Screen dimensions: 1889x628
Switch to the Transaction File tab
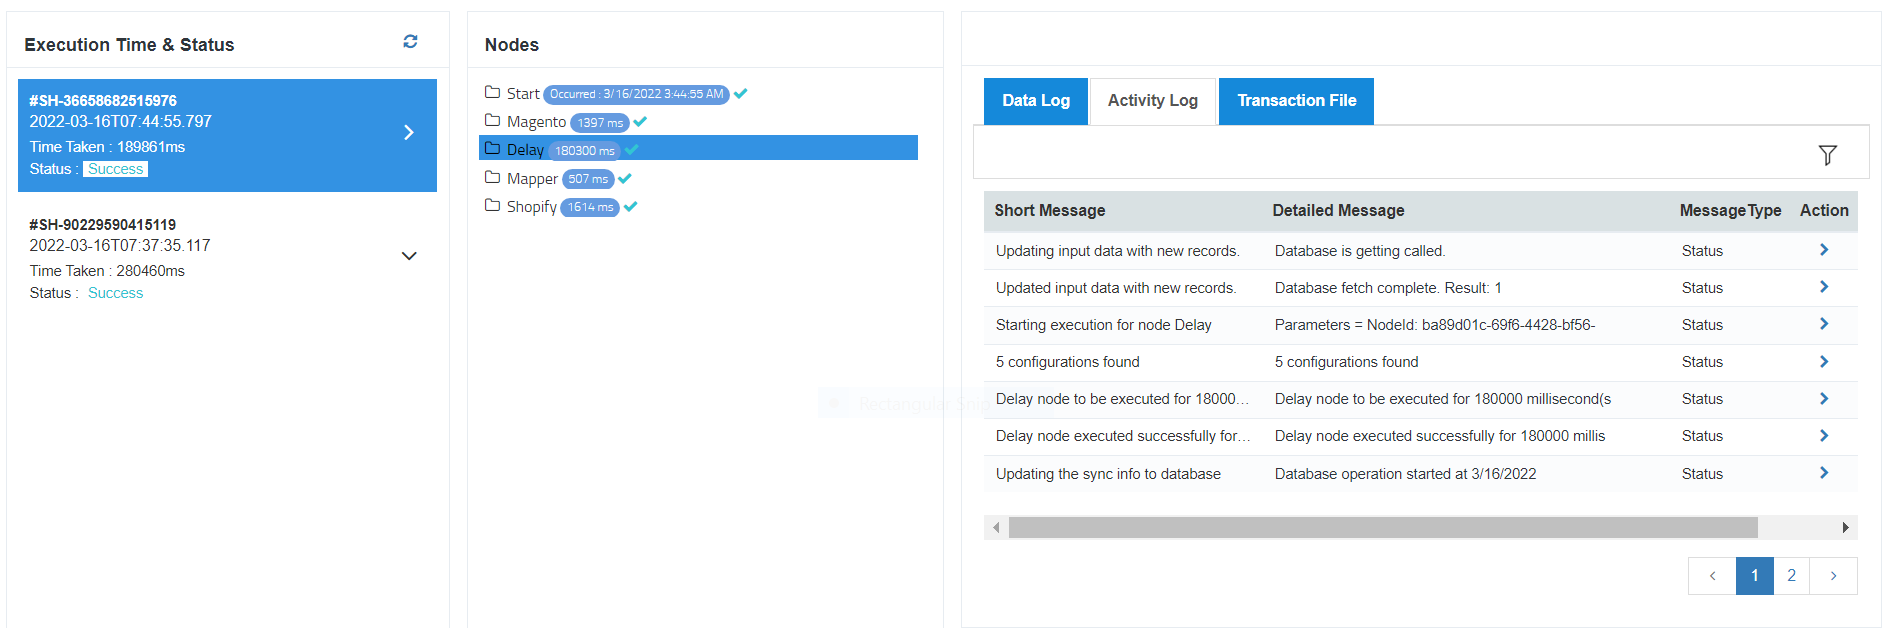[x=1296, y=101]
